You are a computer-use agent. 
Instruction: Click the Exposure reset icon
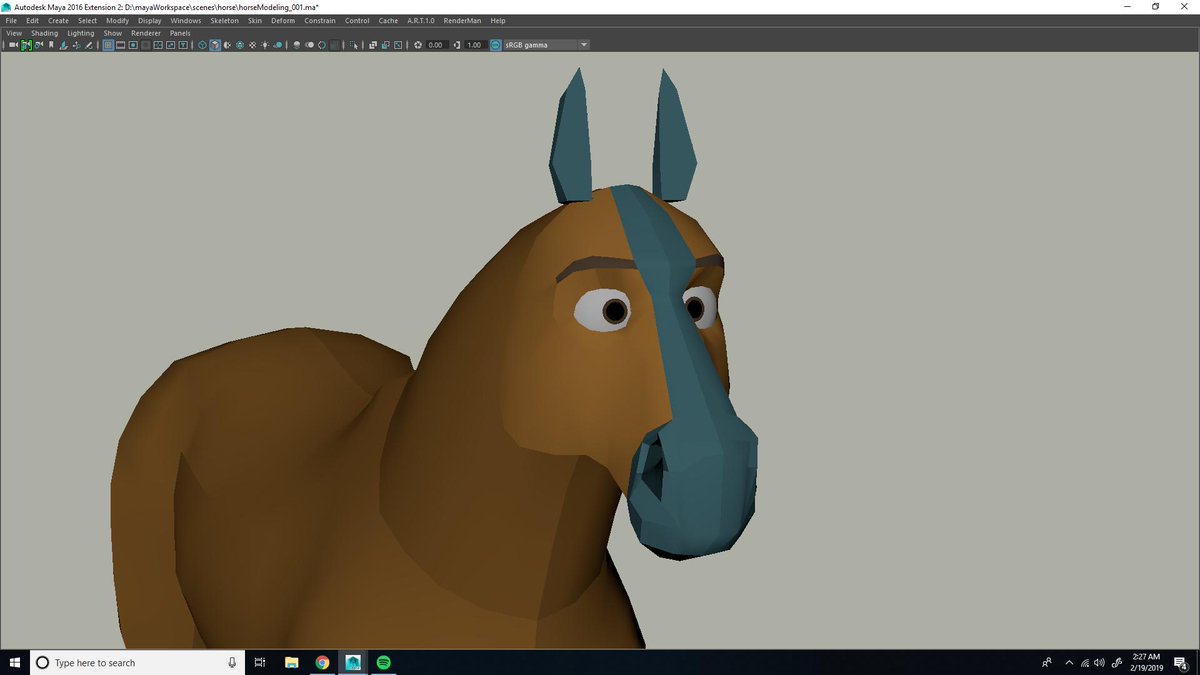[418, 45]
